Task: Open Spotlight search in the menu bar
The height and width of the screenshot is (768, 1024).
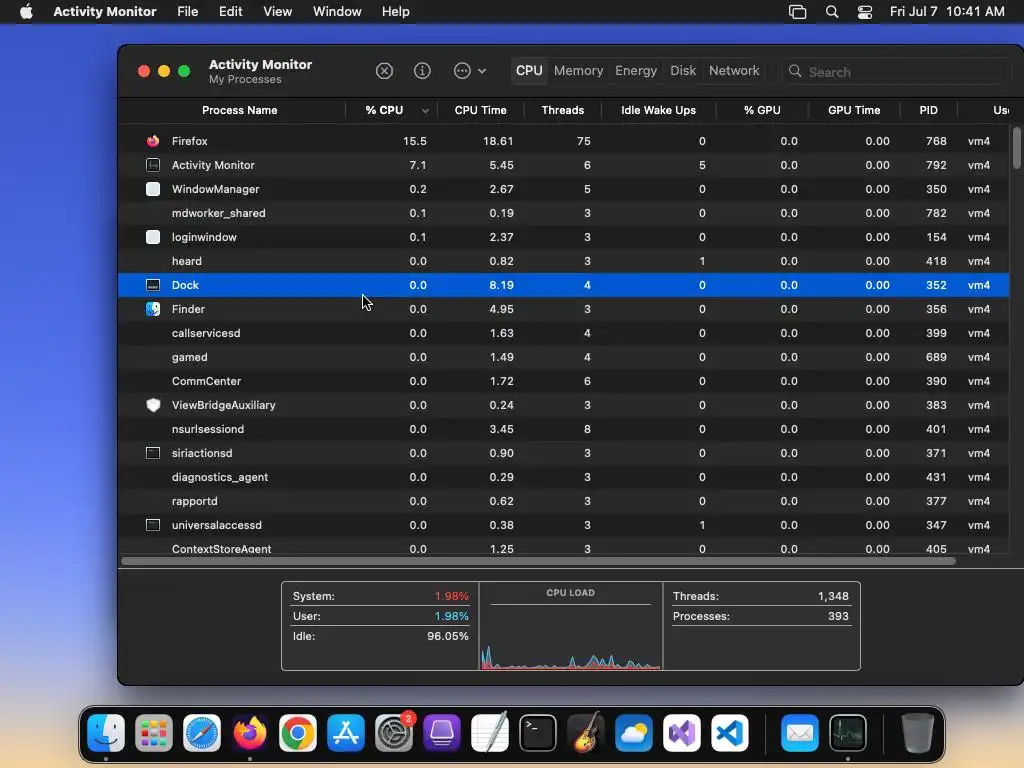Action: coord(832,12)
